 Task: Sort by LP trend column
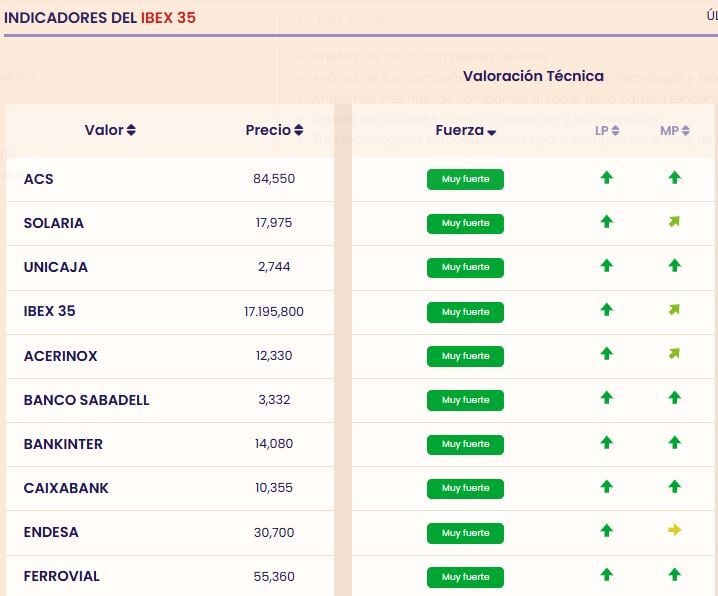607,130
